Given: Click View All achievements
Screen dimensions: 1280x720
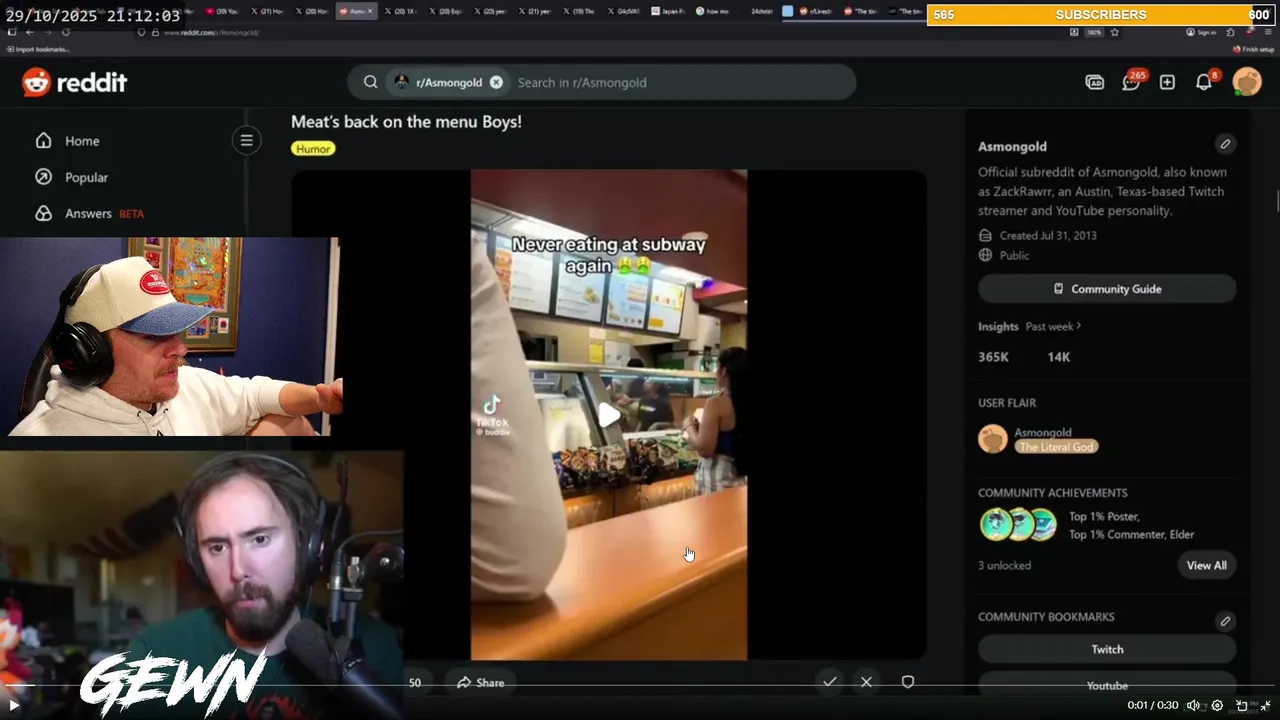Looking at the screenshot, I should 1206,565.
